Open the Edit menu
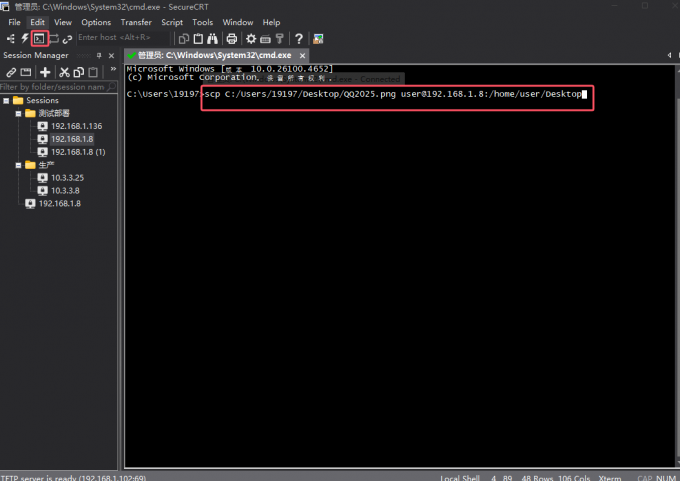 37,22
